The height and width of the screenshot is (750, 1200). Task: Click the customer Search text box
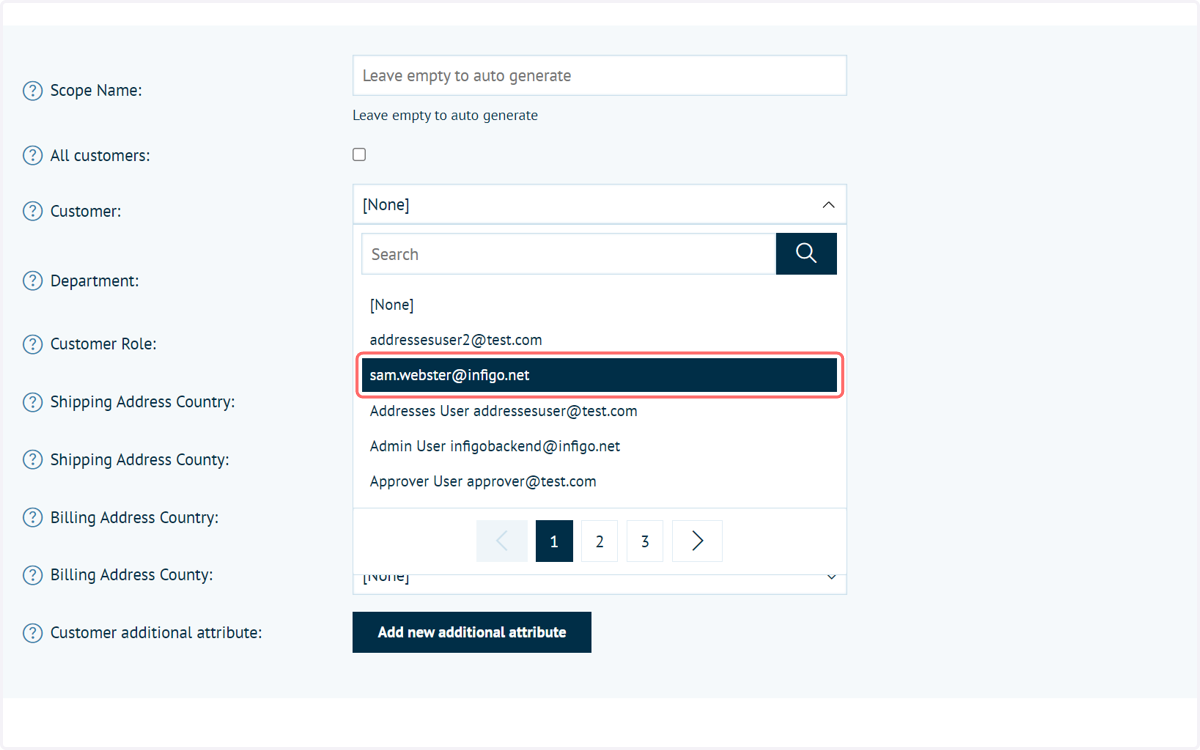[568, 254]
